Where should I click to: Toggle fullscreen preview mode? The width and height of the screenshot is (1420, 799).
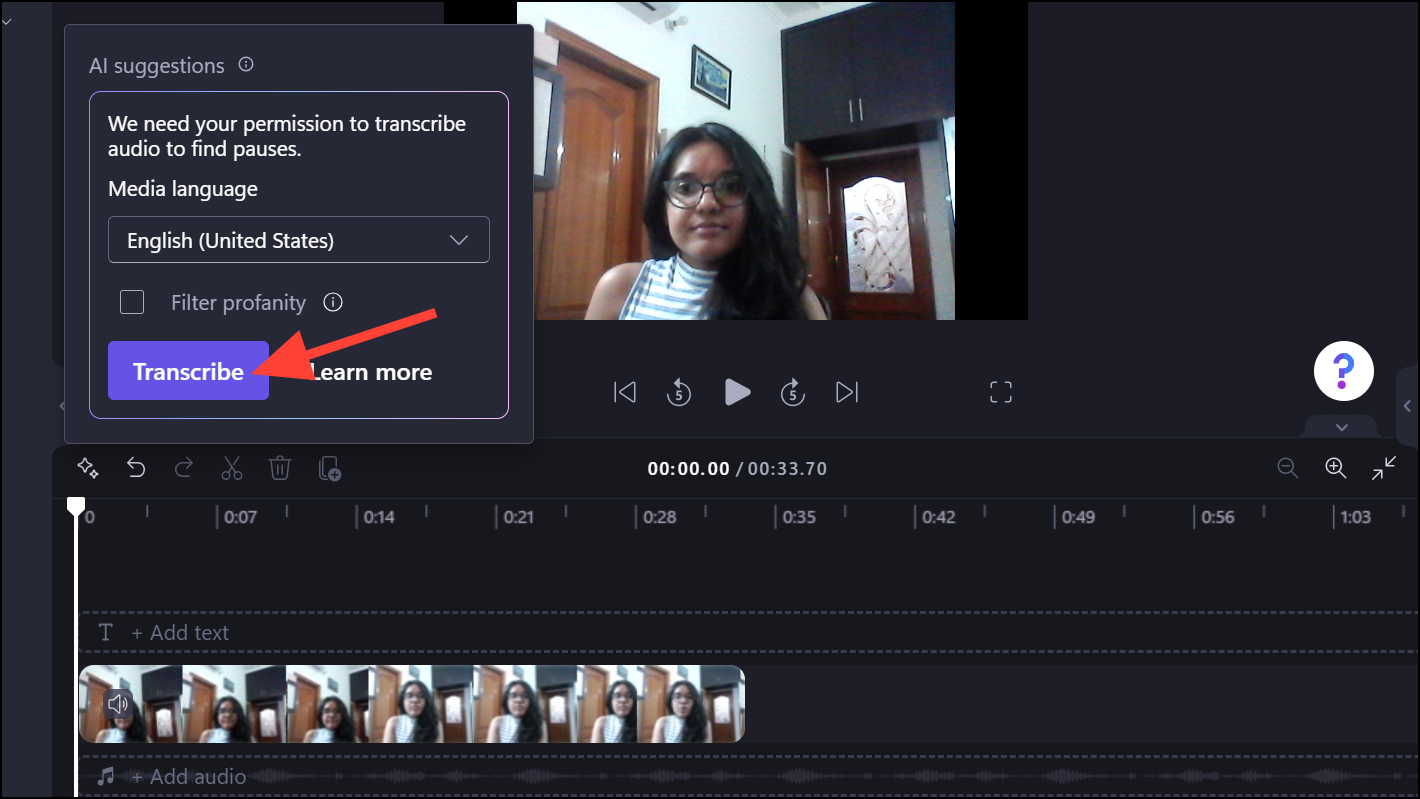coord(1001,392)
